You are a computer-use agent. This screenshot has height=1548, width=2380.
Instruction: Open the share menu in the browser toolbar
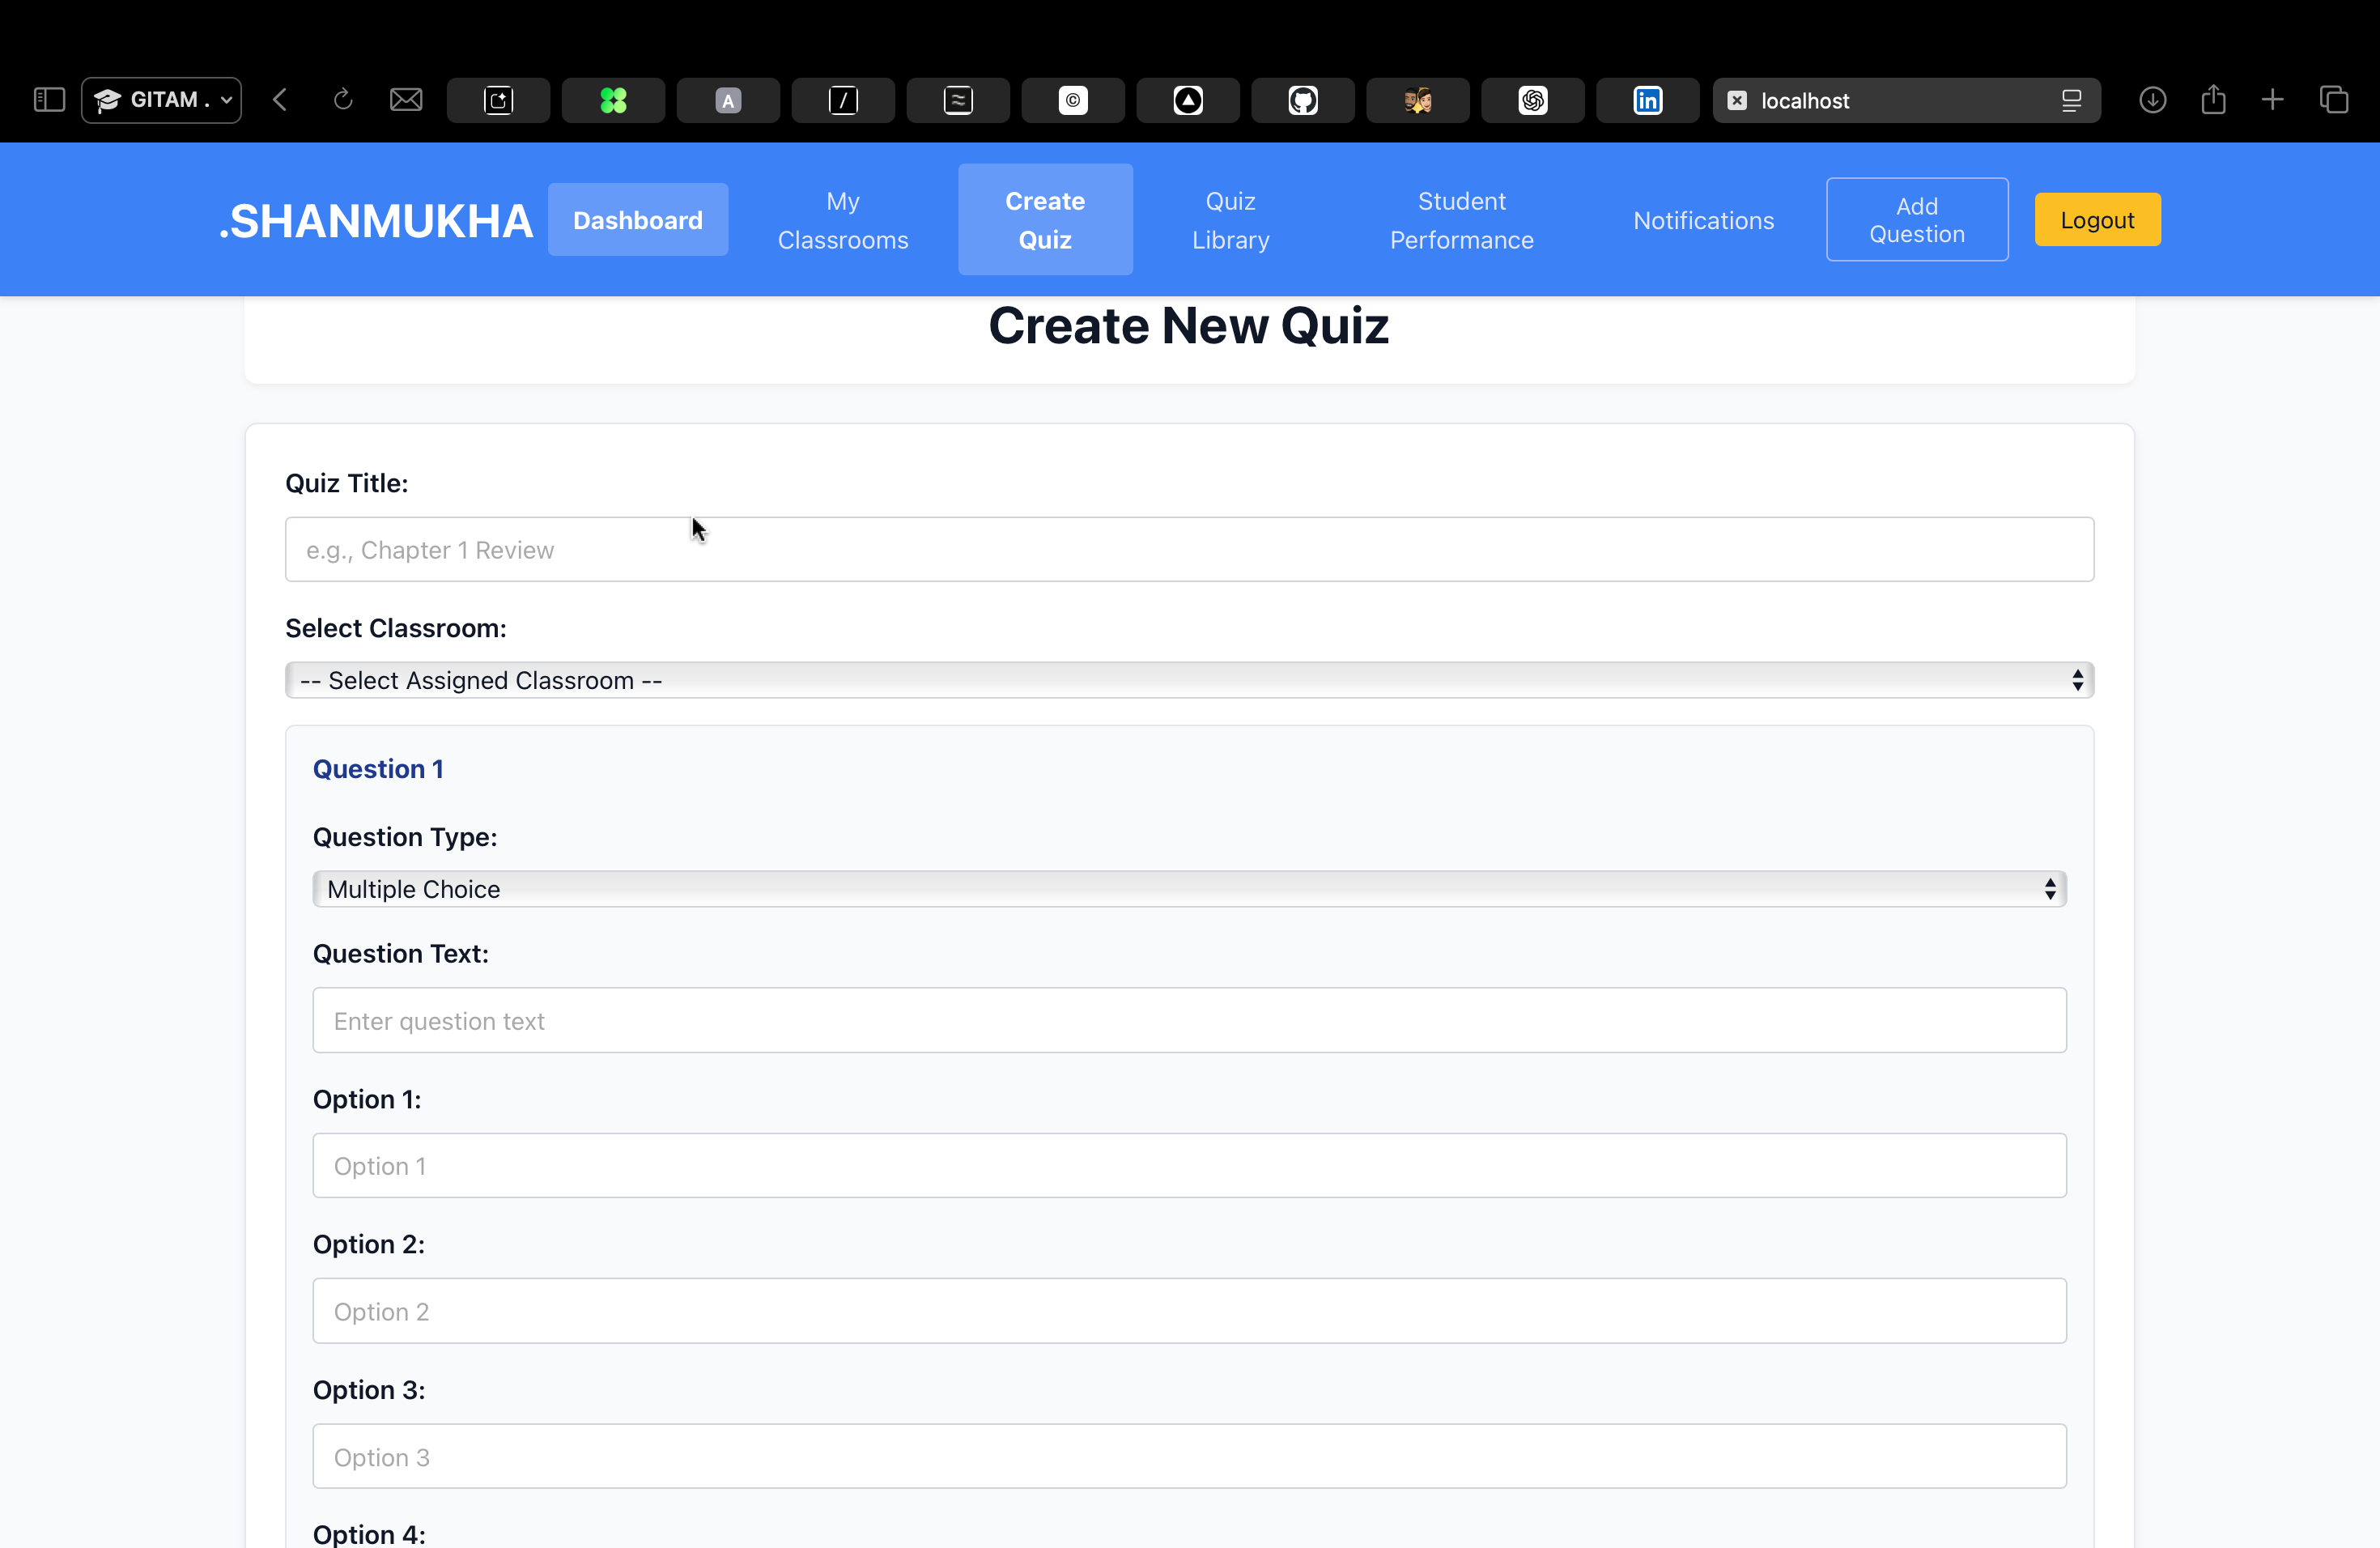pos(2213,100)
